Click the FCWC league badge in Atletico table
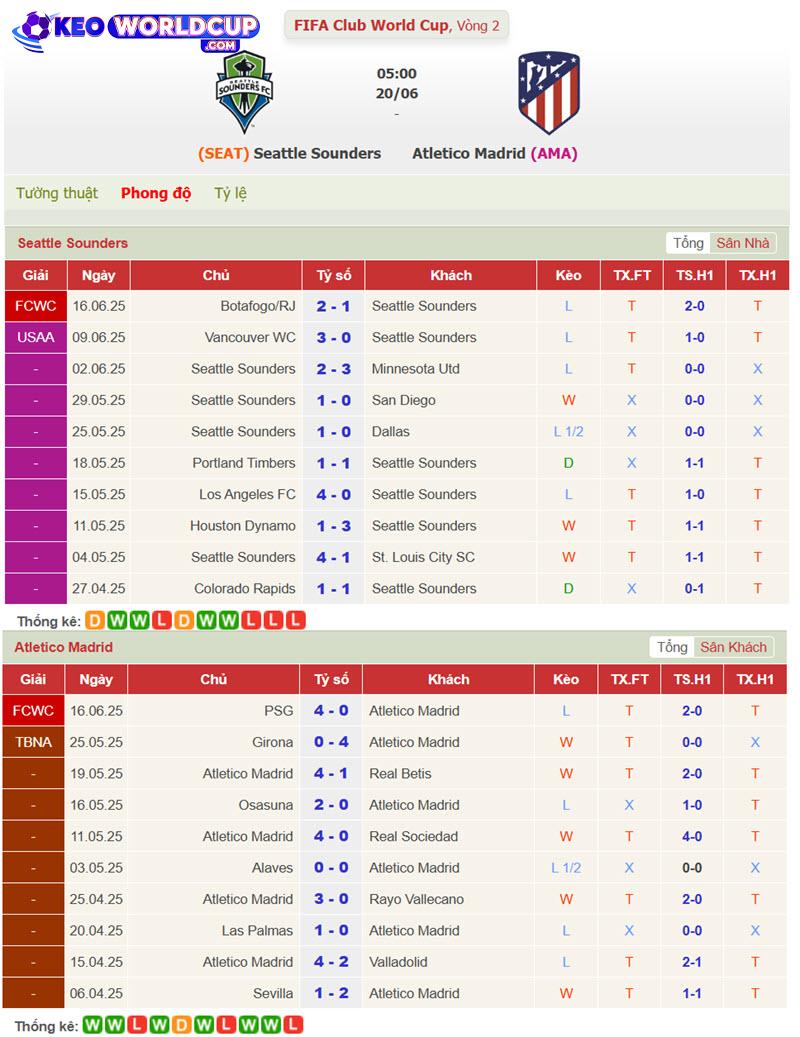Viewport: 800px width, 1037px height. 33,711
